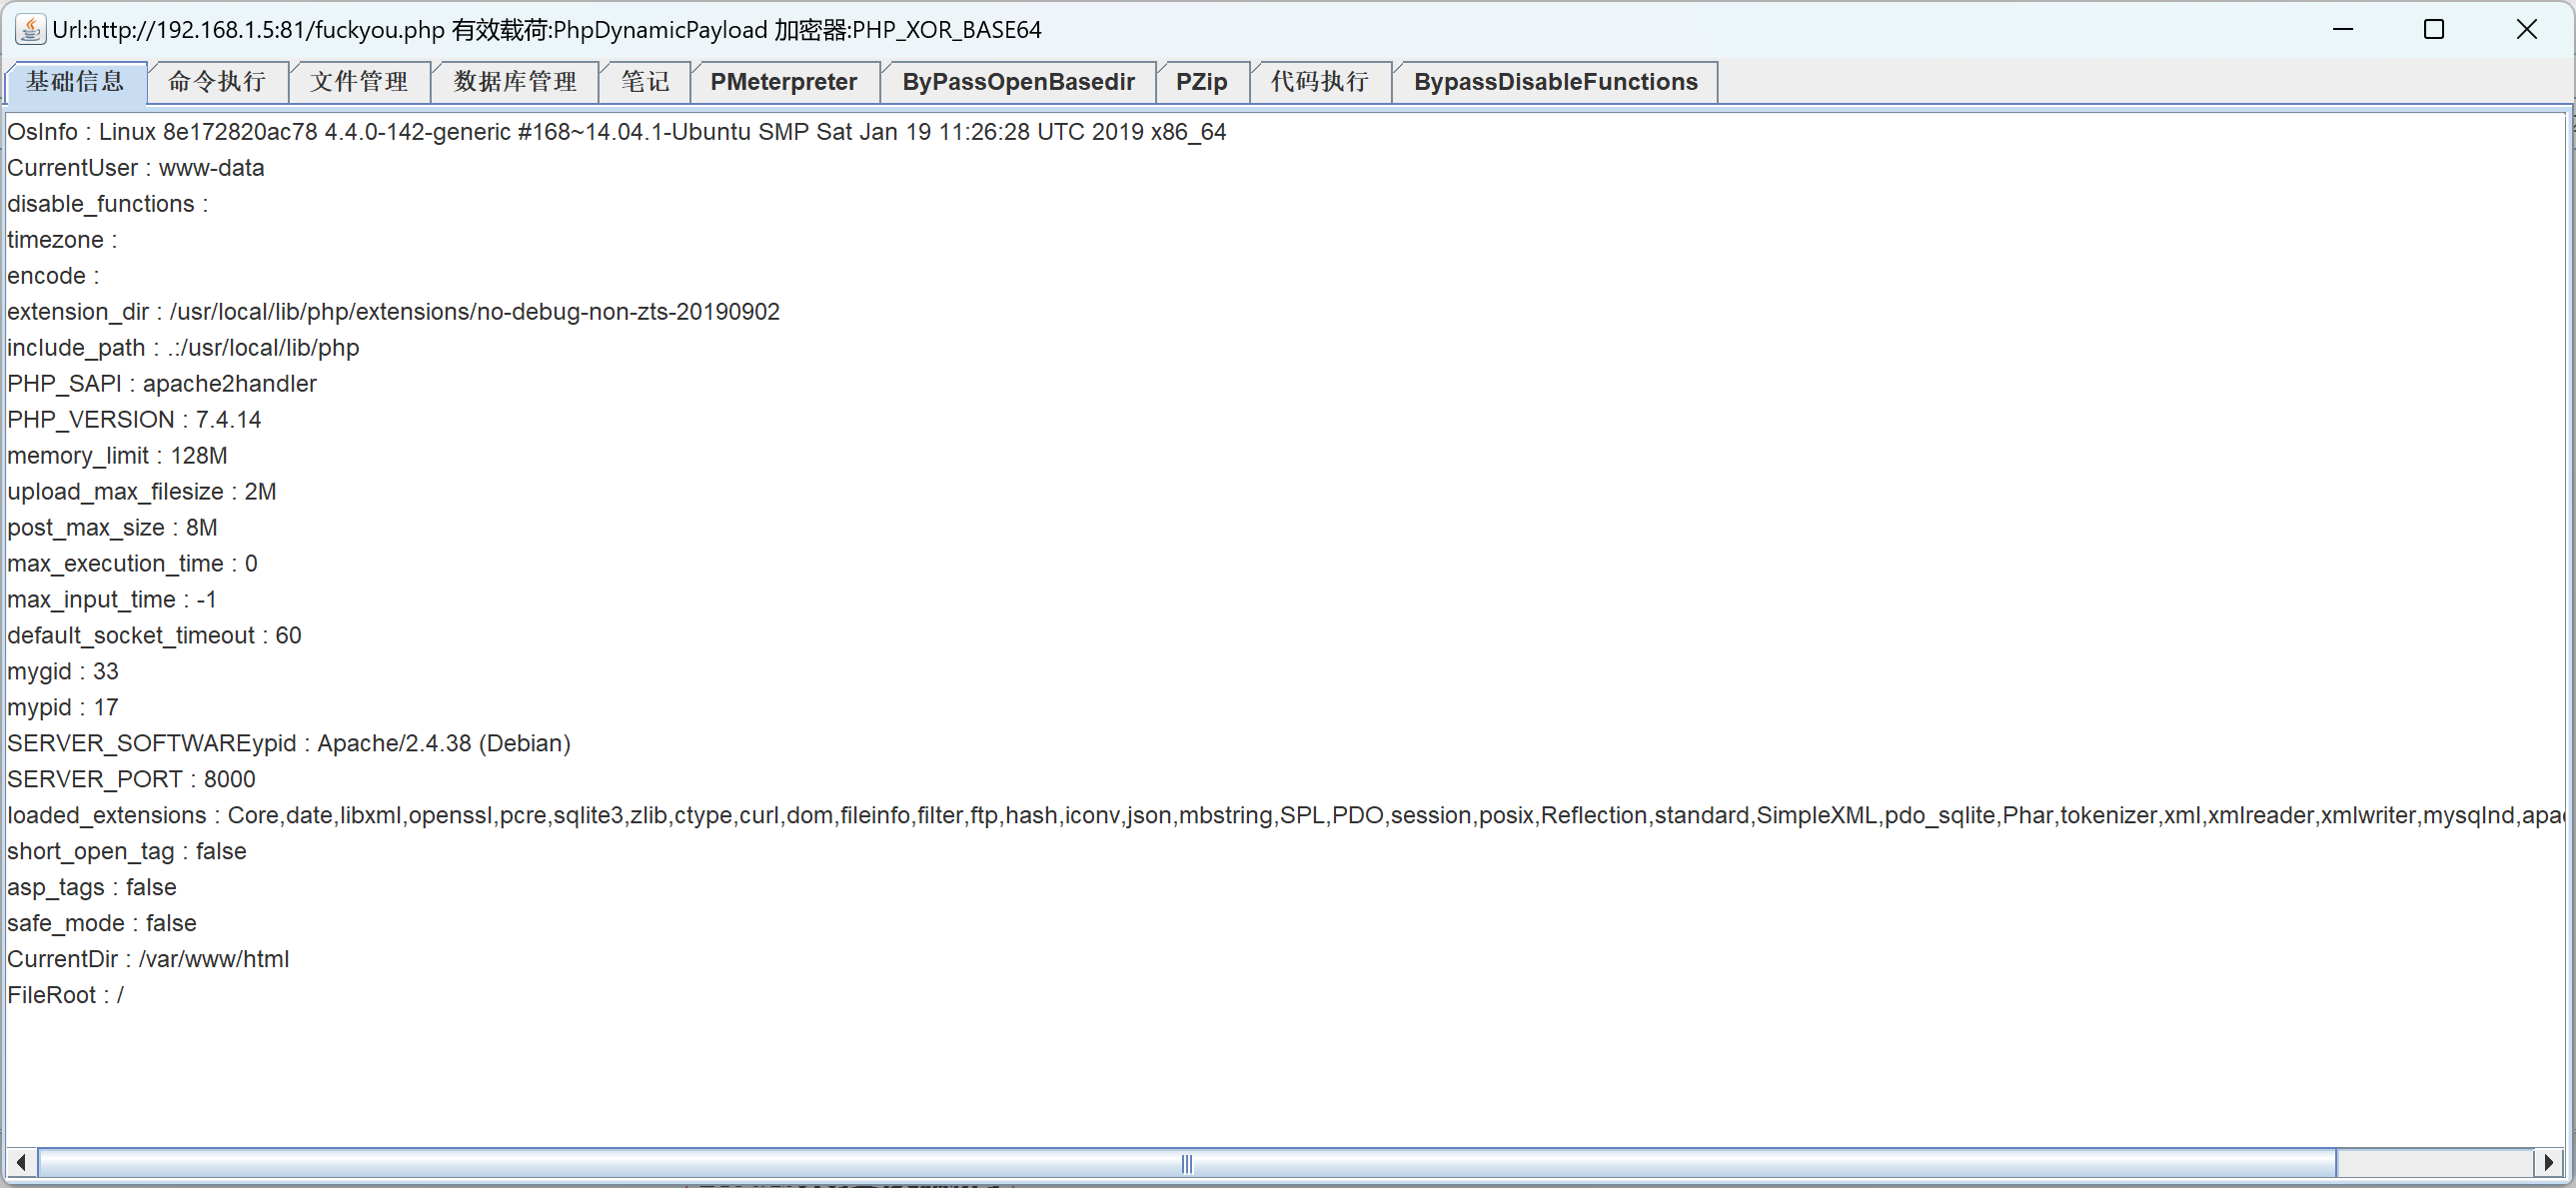
Task: Select the PZip tab
Action: (x=1201, y=82)
